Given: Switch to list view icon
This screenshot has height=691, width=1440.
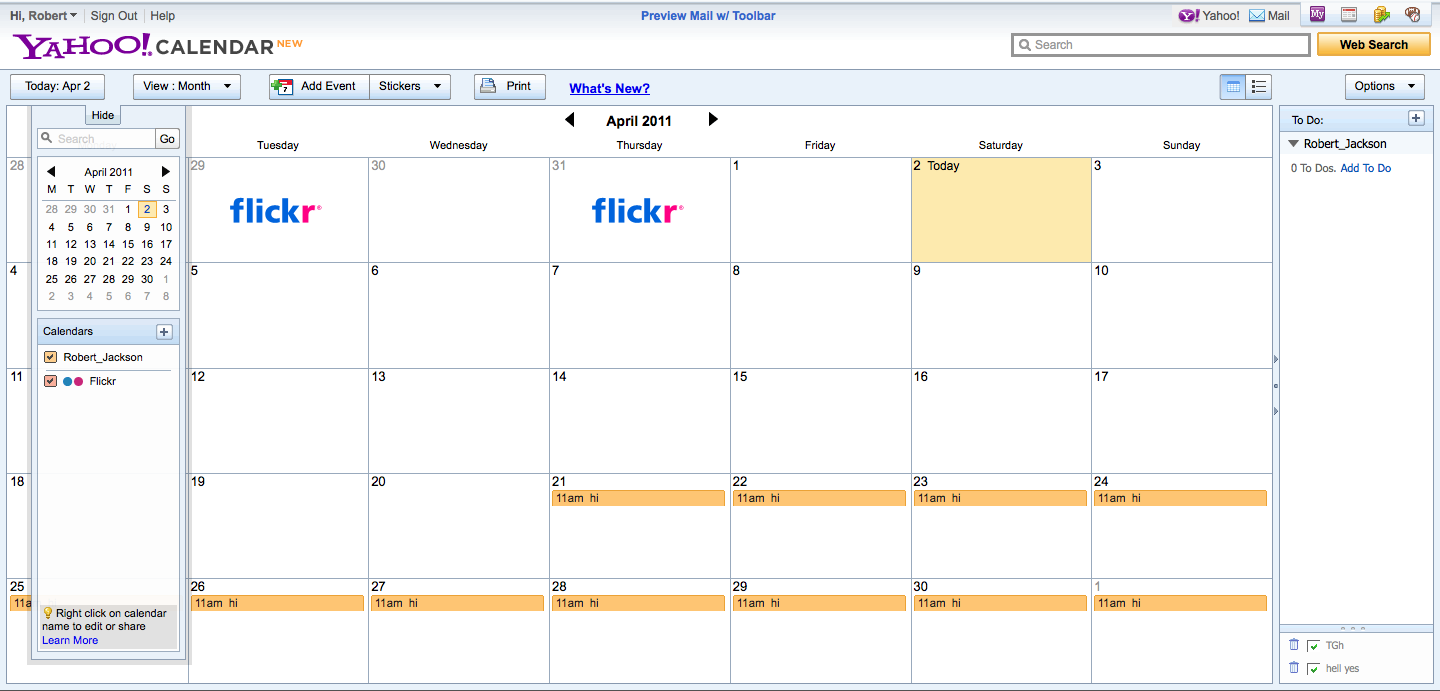Looking at the screenshot, I should click(1260, 87).
